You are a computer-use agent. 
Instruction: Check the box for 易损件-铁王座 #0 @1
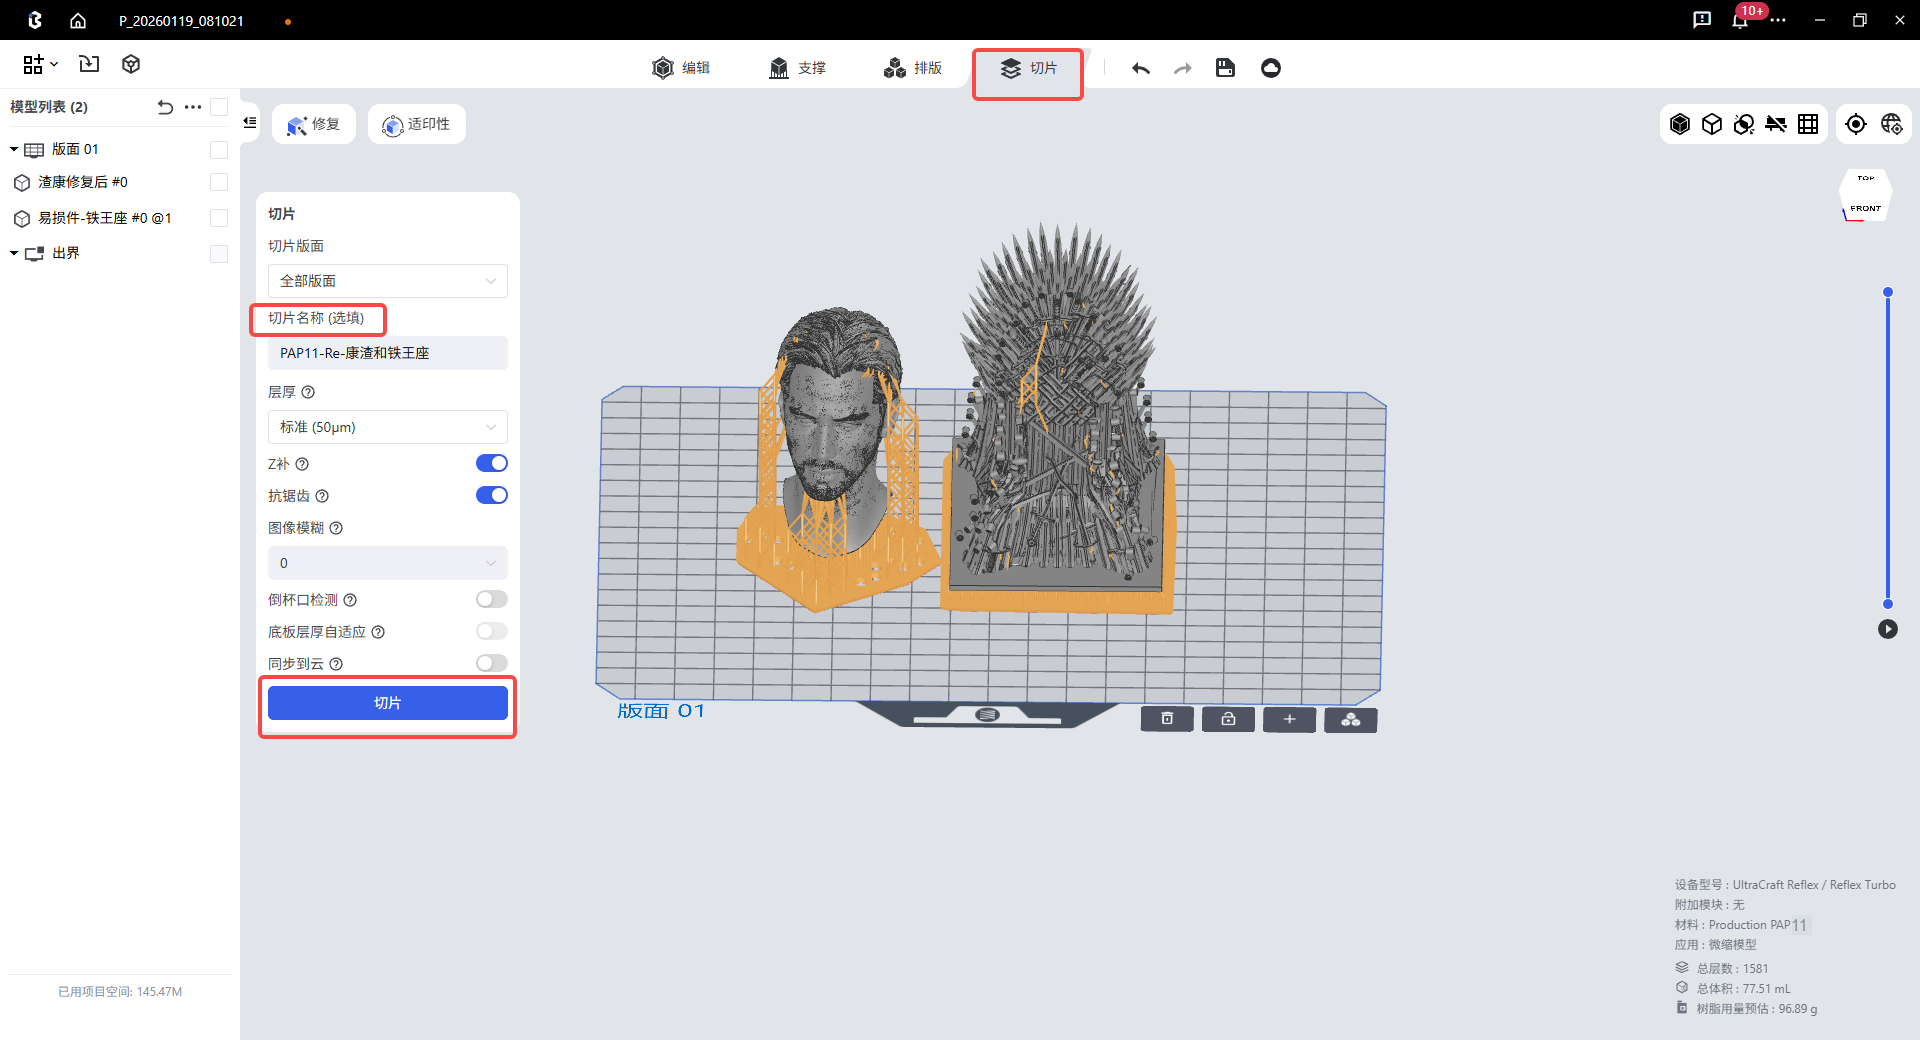coord(219,218)
